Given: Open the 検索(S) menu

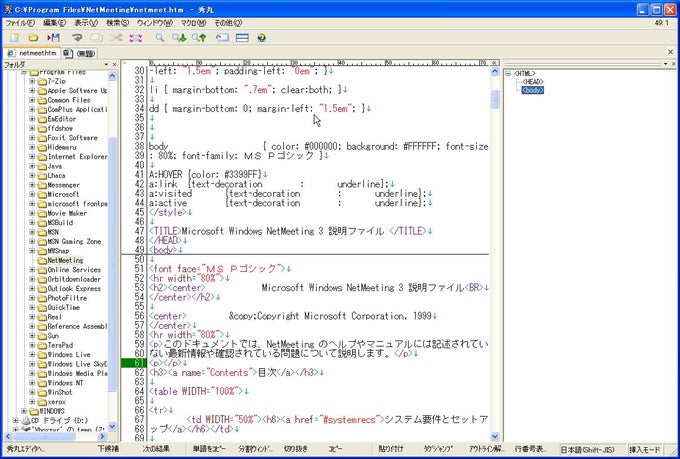Looking at the screenshot, I should (118, 23).
